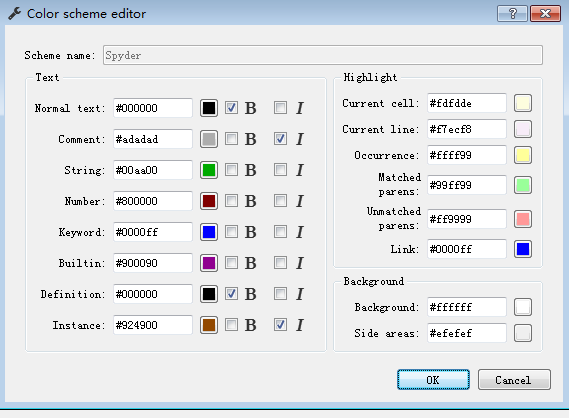Open the Unmatched parens red swatch

523,219
